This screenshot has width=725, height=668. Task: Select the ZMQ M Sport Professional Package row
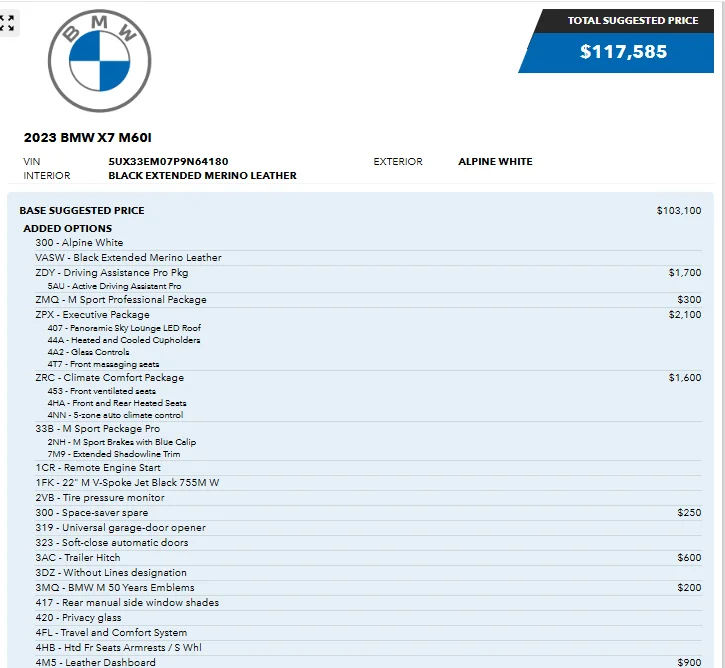tap(368, 300)
